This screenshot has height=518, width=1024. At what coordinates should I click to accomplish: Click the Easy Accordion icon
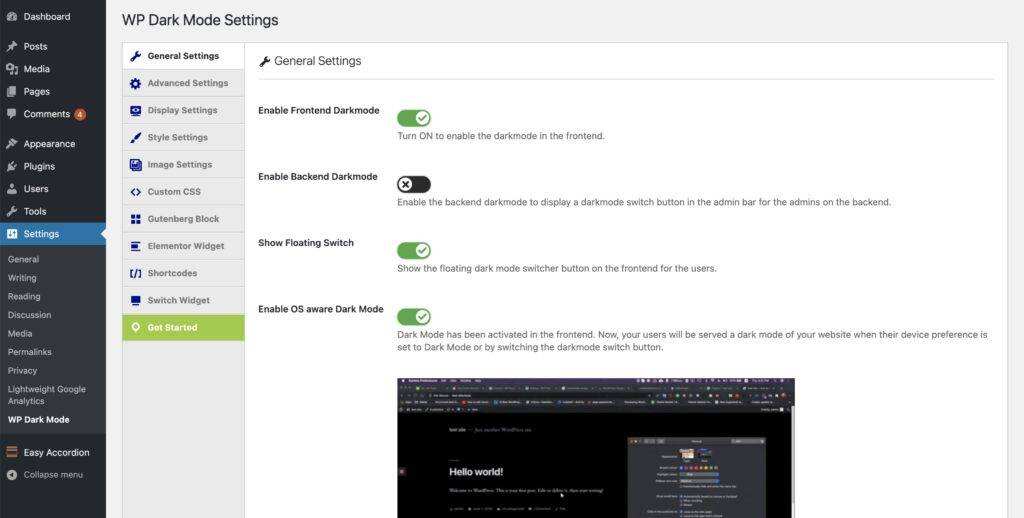pyautogui.click(x=11, y=452)
